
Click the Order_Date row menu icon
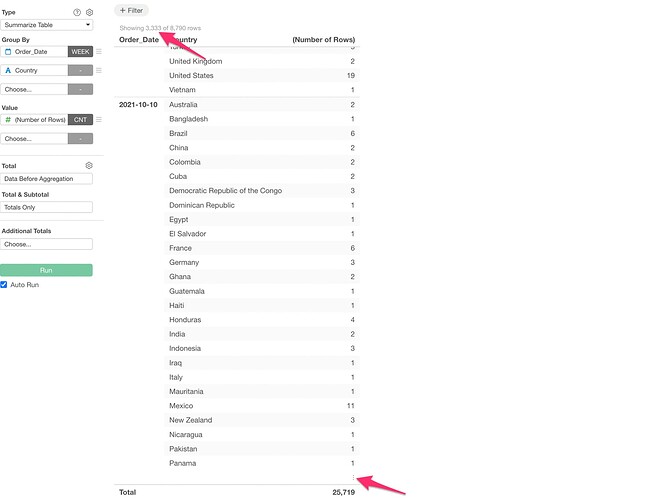(98, 51)
